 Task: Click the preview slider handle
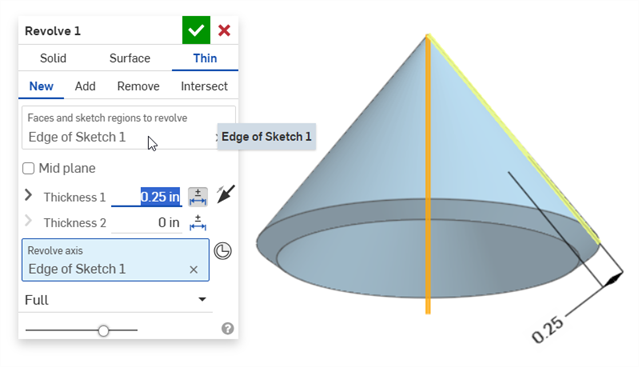[x=104, y=331]
